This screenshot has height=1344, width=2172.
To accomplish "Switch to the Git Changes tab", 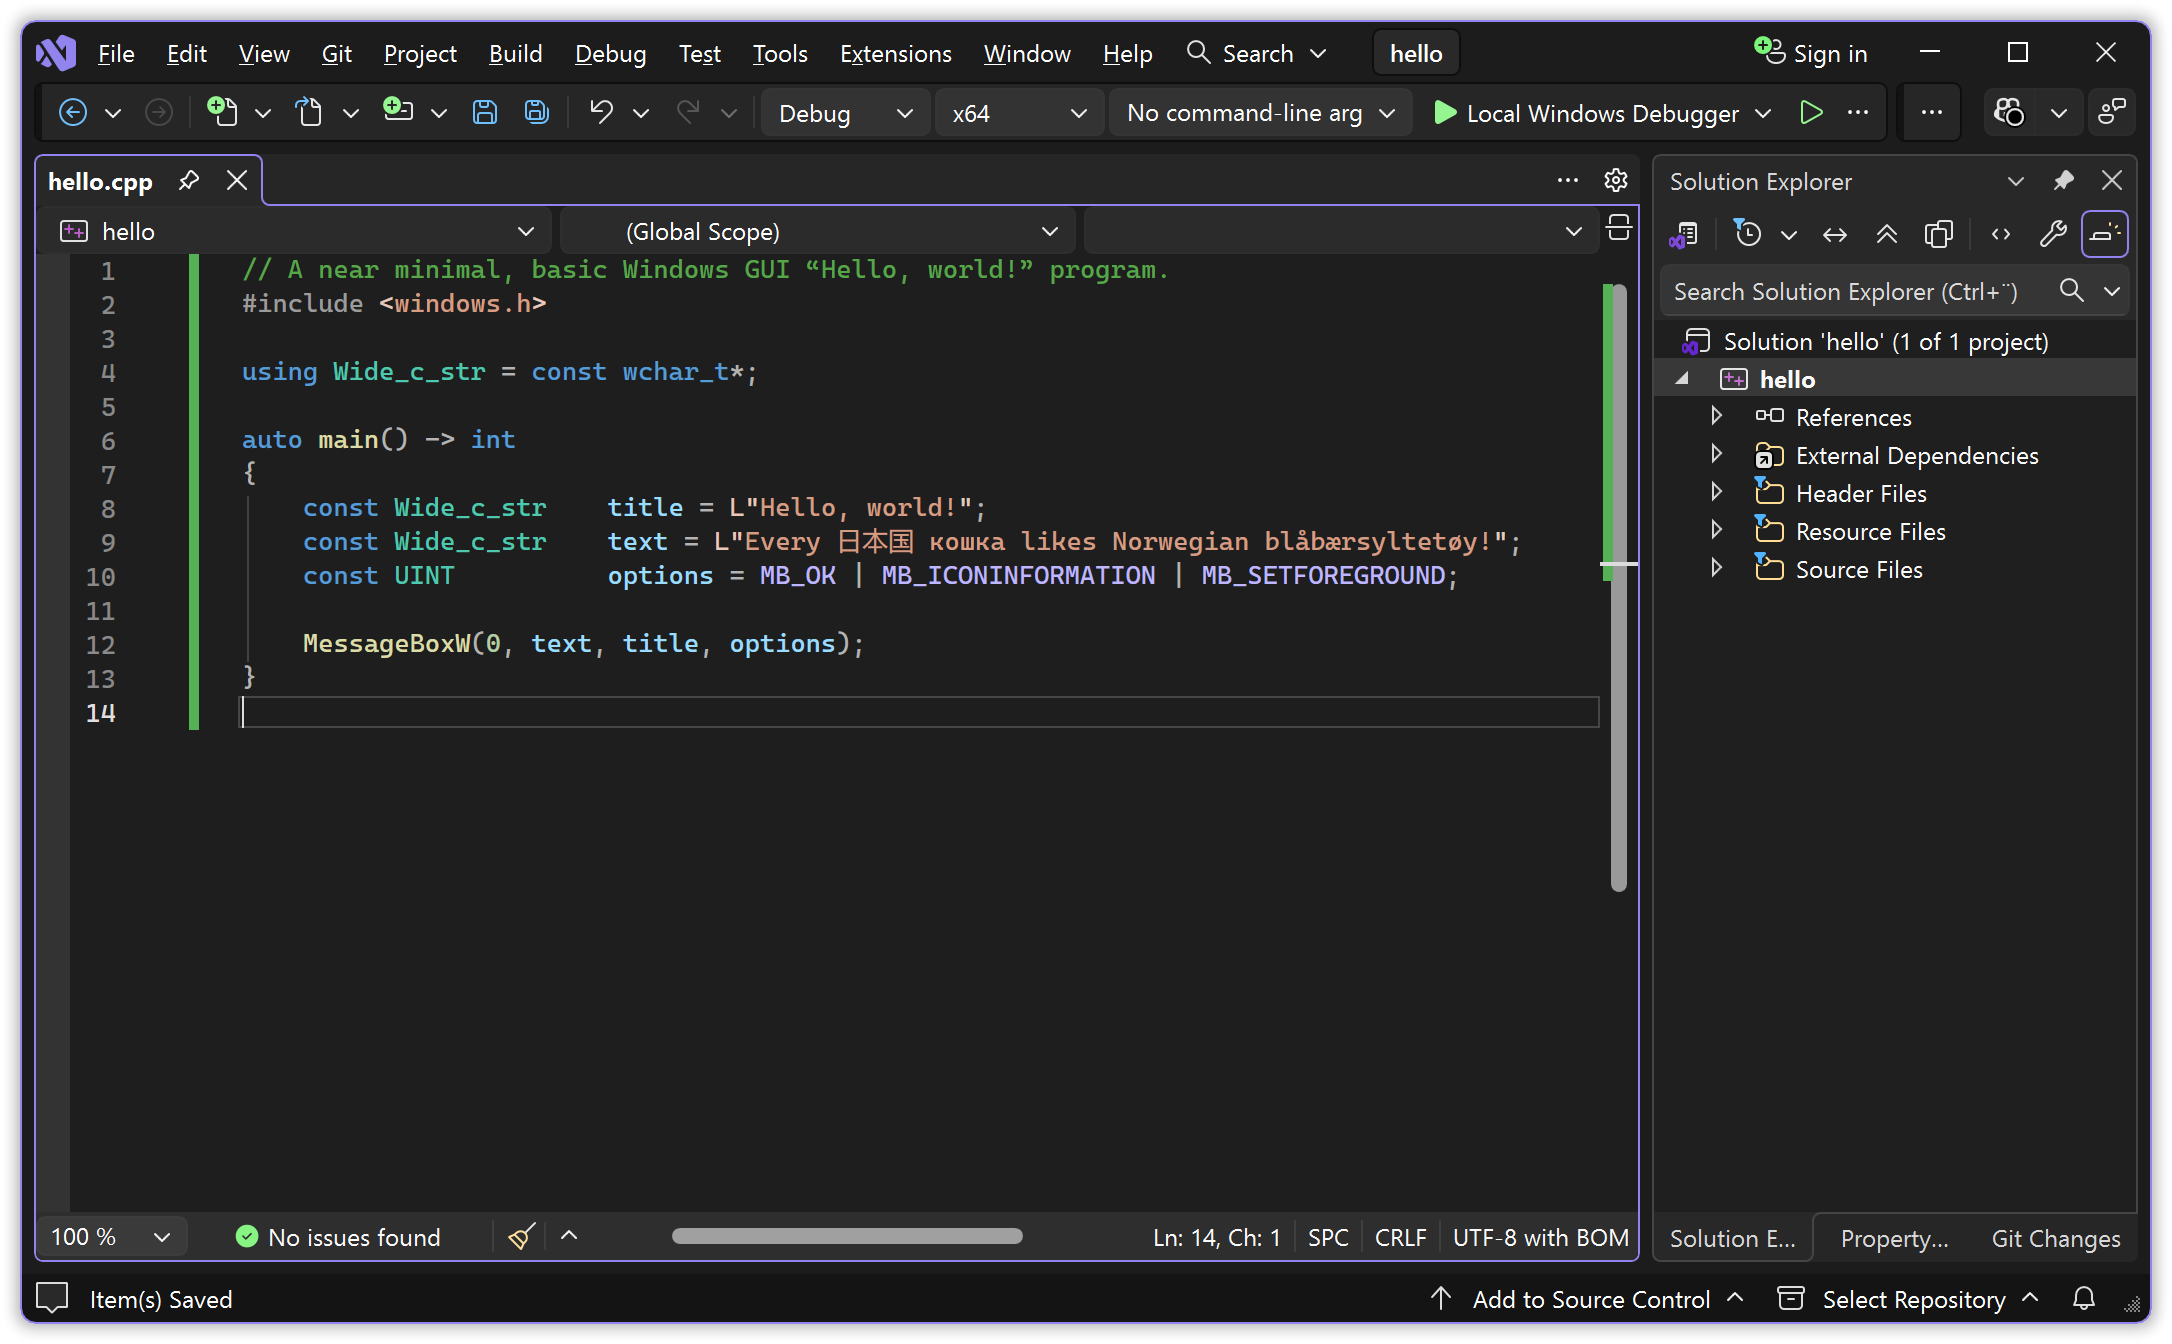I will [2055, 1239].
